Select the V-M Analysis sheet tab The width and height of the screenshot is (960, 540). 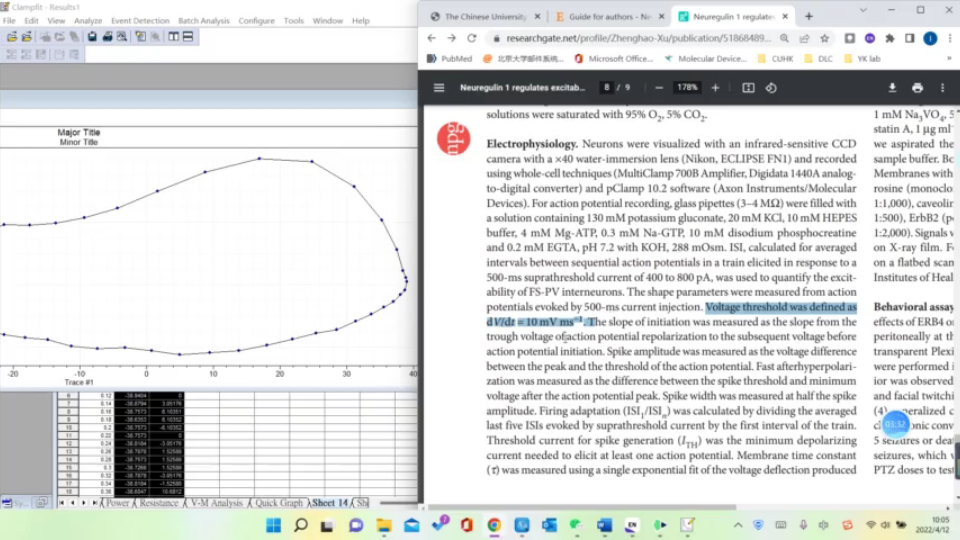[x=216, y=503]
